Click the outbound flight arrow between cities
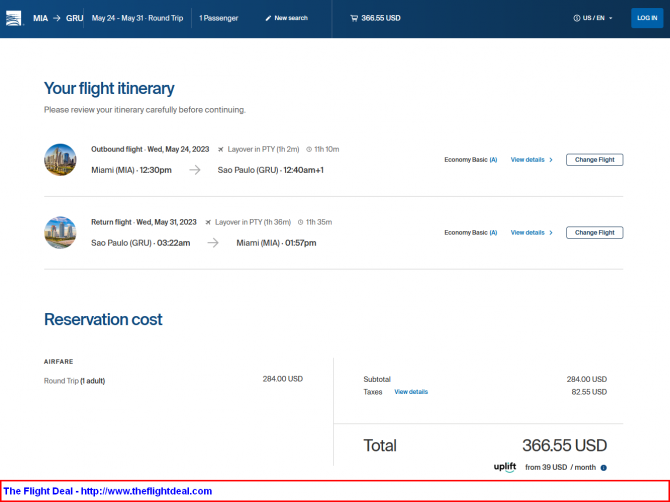Image resolution: width=670 pixels, height=502 pixels. point(198,170)
